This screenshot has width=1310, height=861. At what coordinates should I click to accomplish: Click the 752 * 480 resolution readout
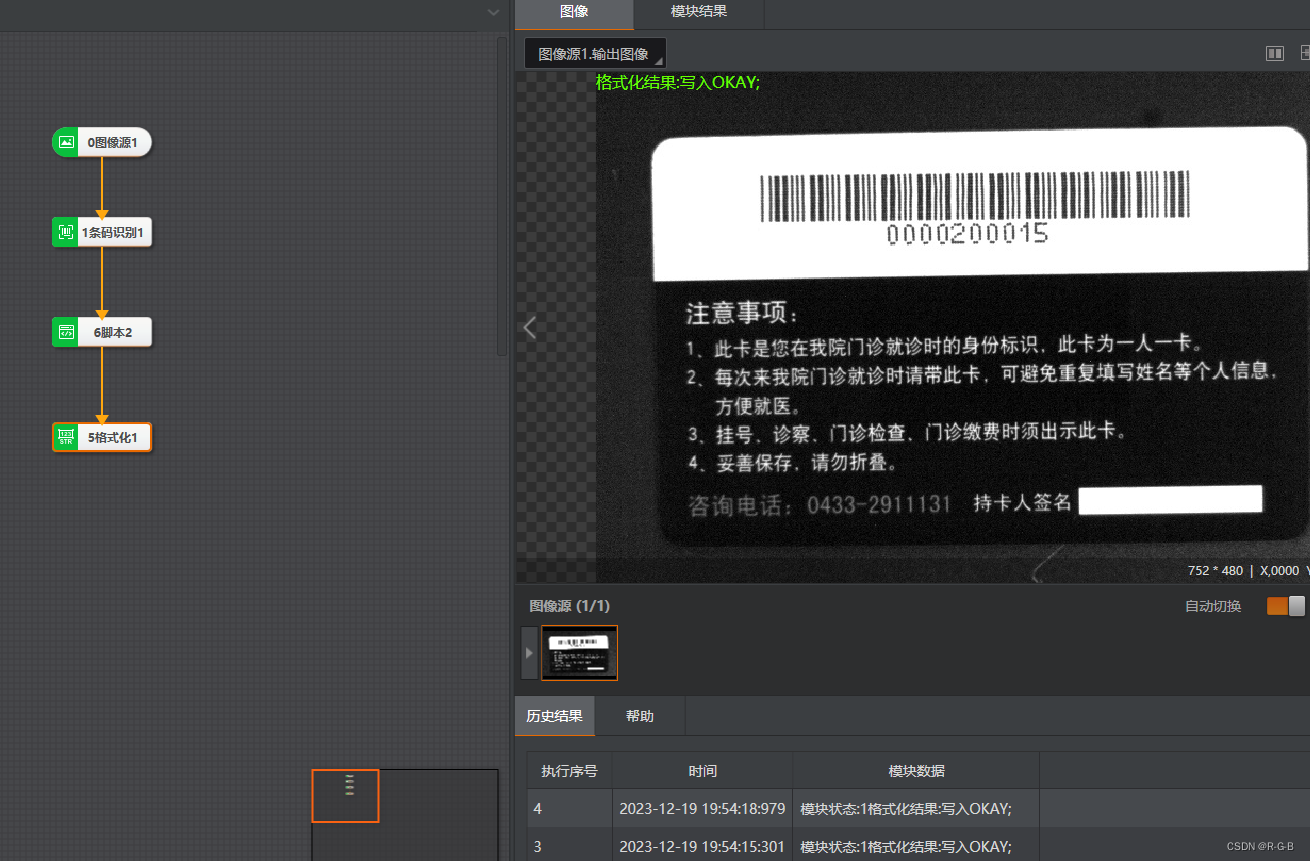point(1215,570)
